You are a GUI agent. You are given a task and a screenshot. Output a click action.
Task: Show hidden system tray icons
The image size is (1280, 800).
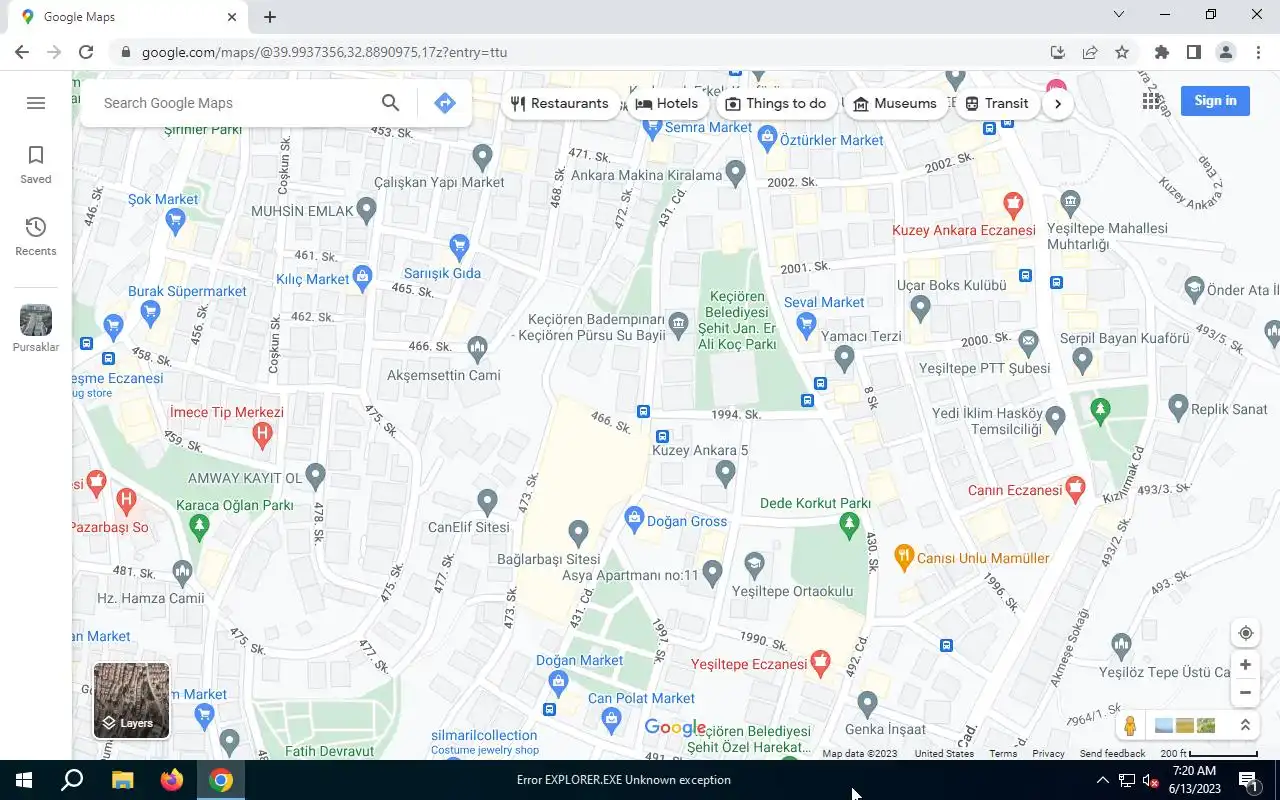click(x=1102, y=780)
